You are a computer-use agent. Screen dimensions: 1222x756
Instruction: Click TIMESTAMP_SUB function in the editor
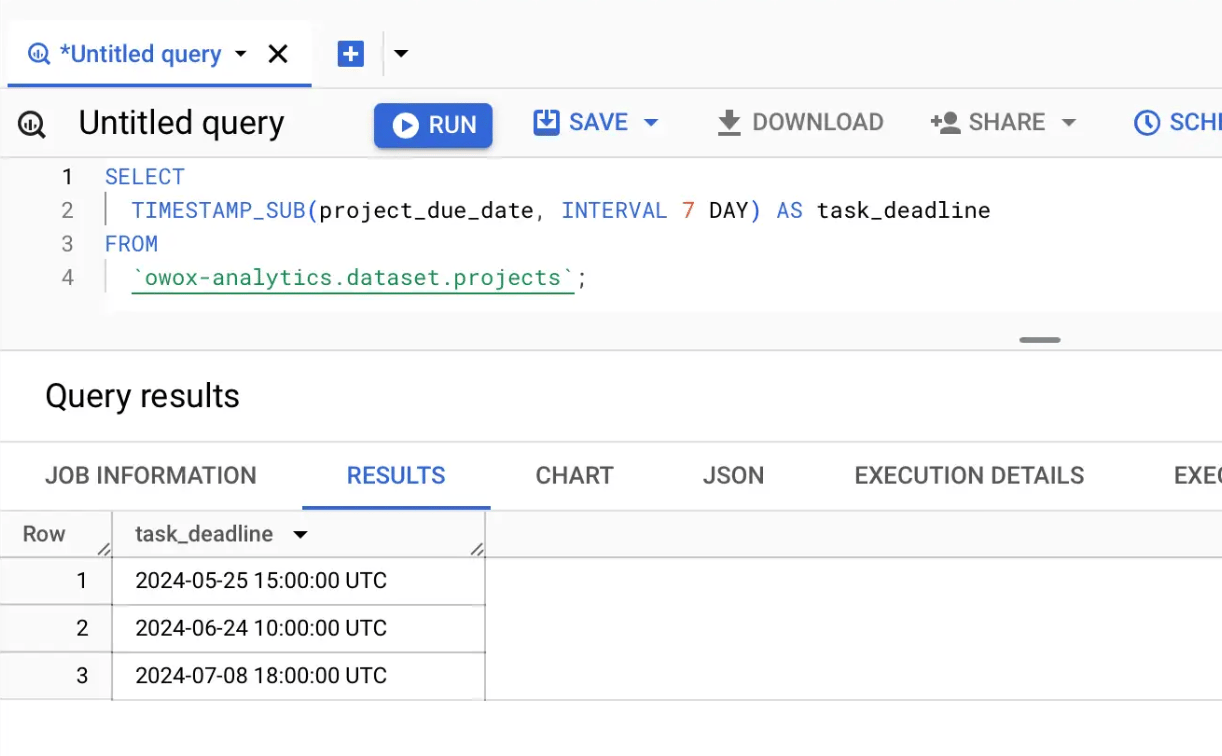[x=218, y=210]
